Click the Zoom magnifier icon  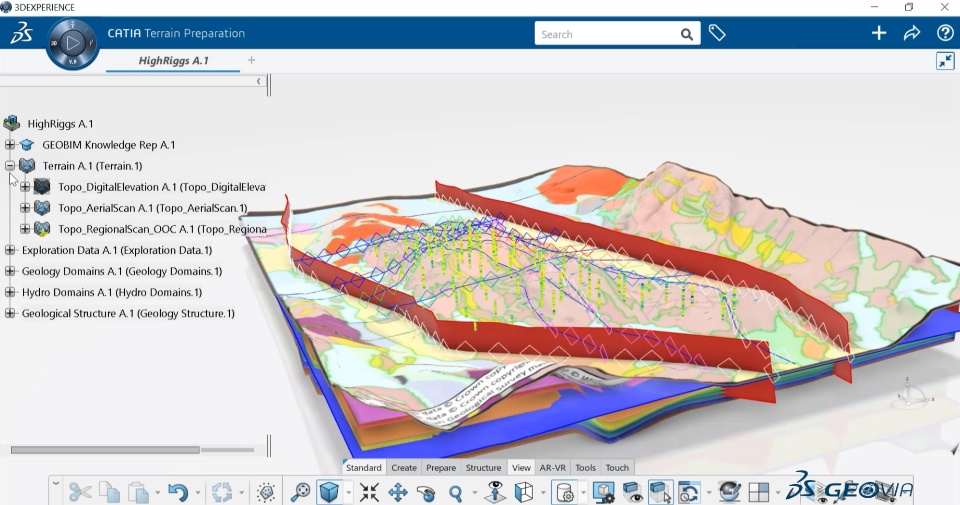pyautogui.click(x=456, y=492)
